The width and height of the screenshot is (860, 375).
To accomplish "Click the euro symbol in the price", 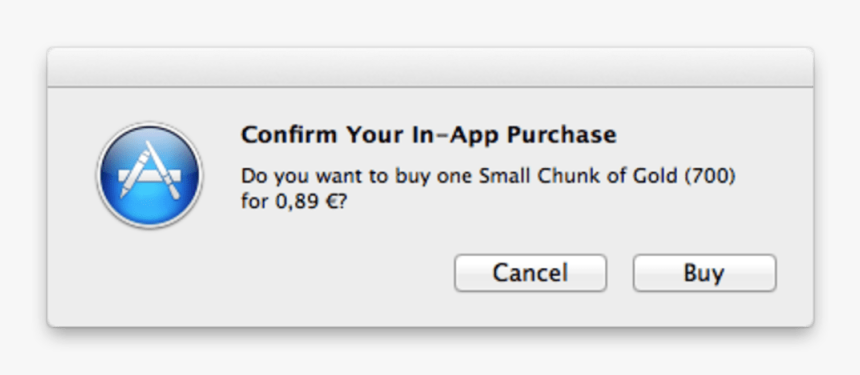I will pyautogui.click(x=331, y=202).
